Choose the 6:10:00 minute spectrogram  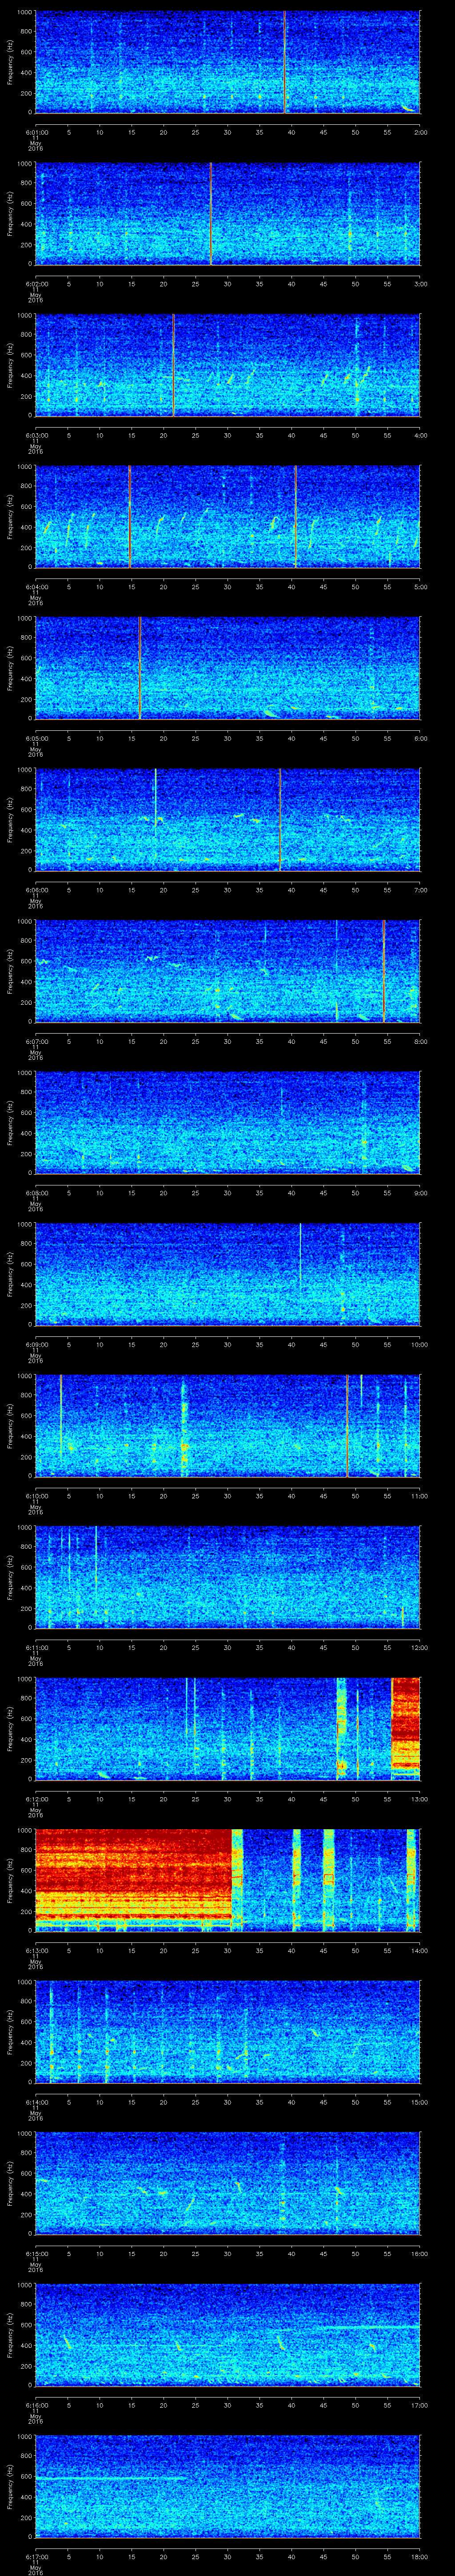coord(228,1426)
